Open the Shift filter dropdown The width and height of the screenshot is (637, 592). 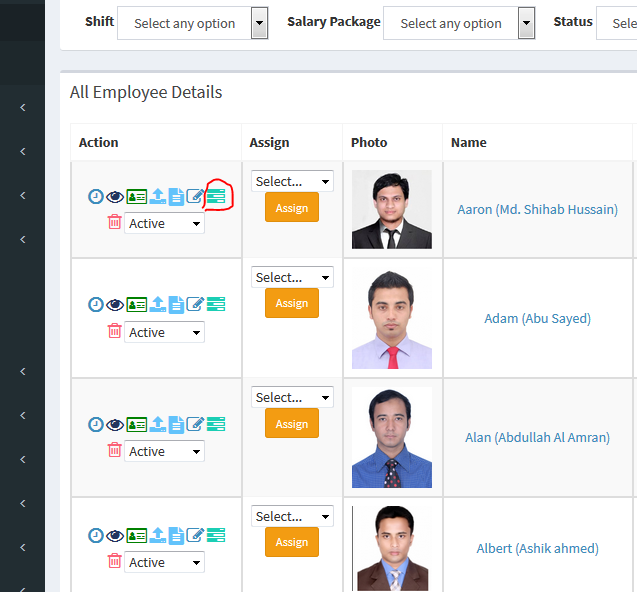(192, 23)
